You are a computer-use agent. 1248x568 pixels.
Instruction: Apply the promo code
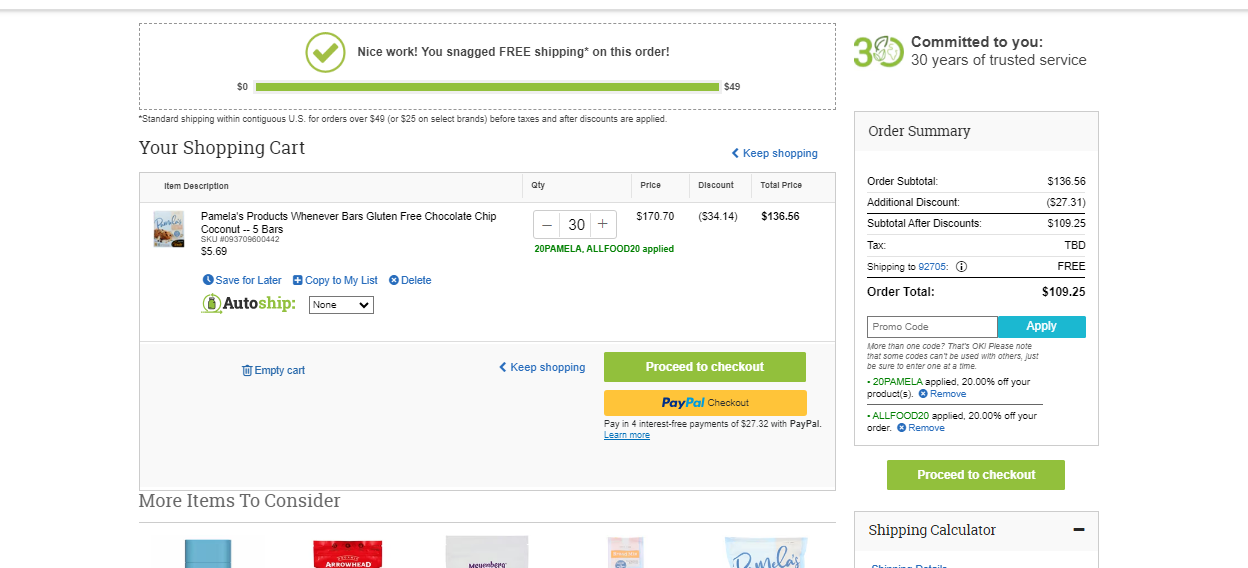pyautogui.click(x=1041, y=327)
